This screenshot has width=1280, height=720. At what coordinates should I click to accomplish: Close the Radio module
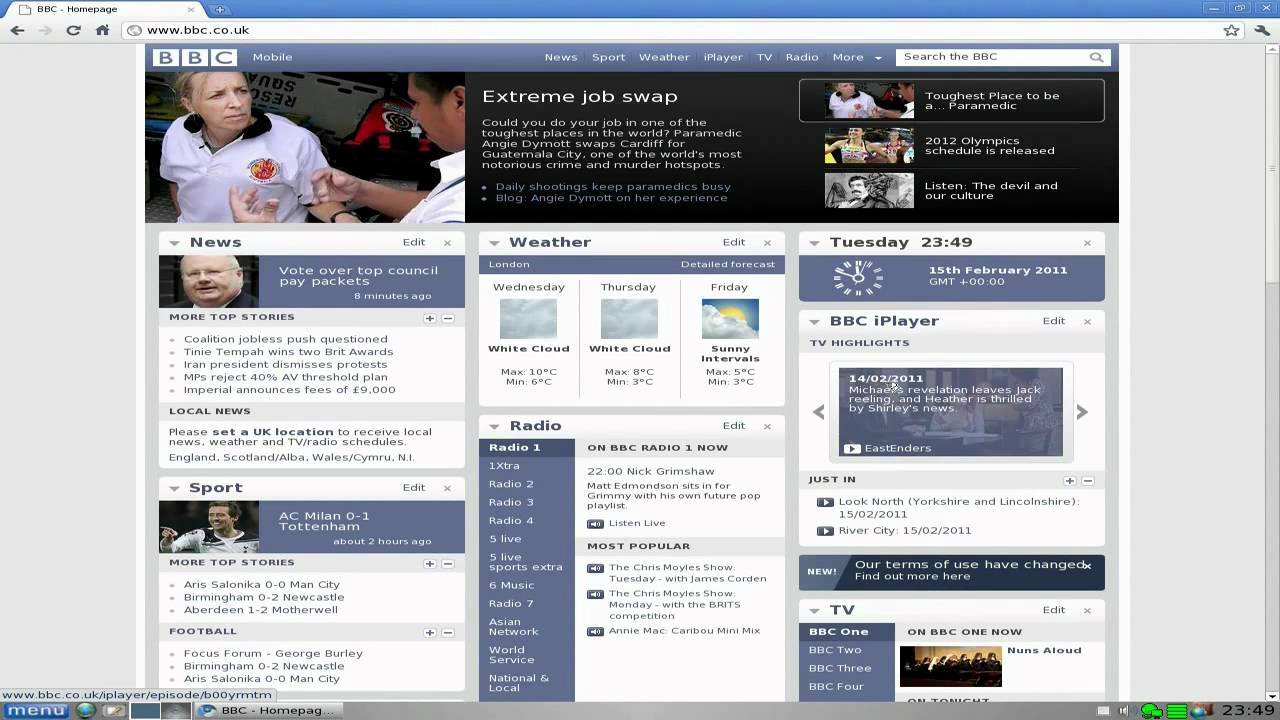point(767,426)
